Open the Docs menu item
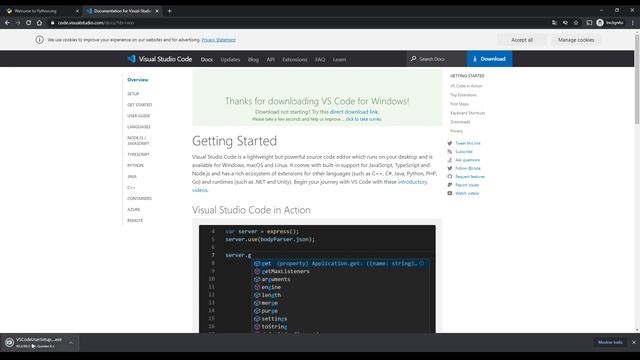Screen dimensions: 640x360 [207, 60]
